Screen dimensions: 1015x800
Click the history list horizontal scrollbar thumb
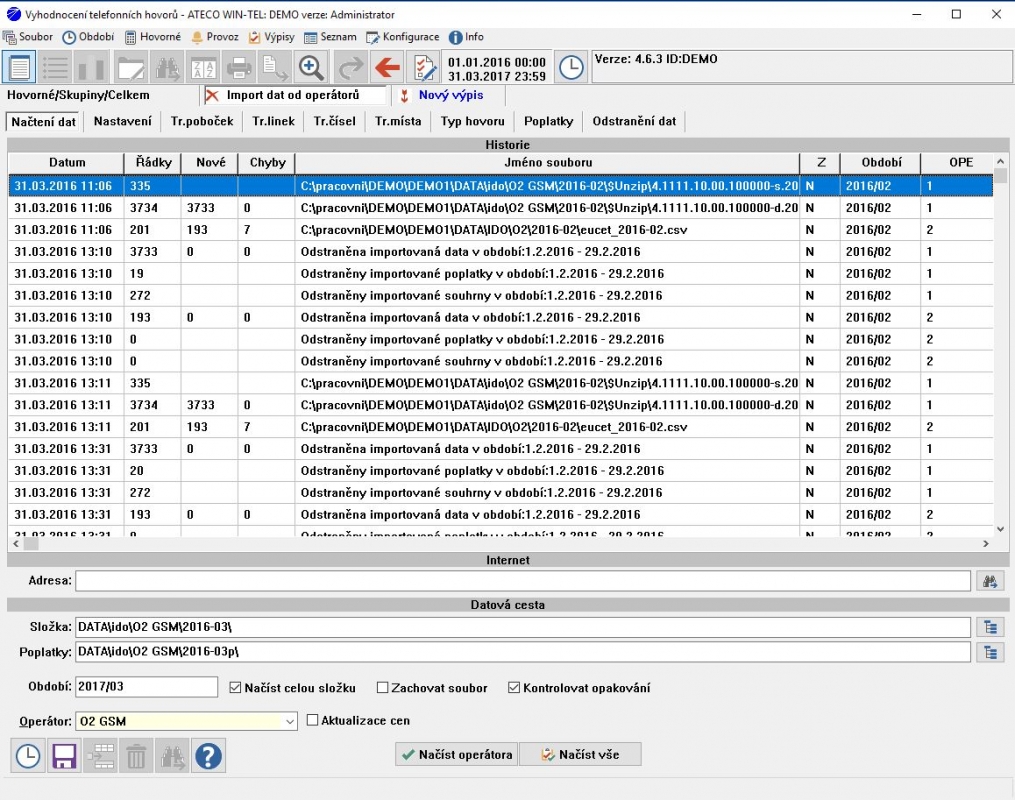(x=30, y=544)
